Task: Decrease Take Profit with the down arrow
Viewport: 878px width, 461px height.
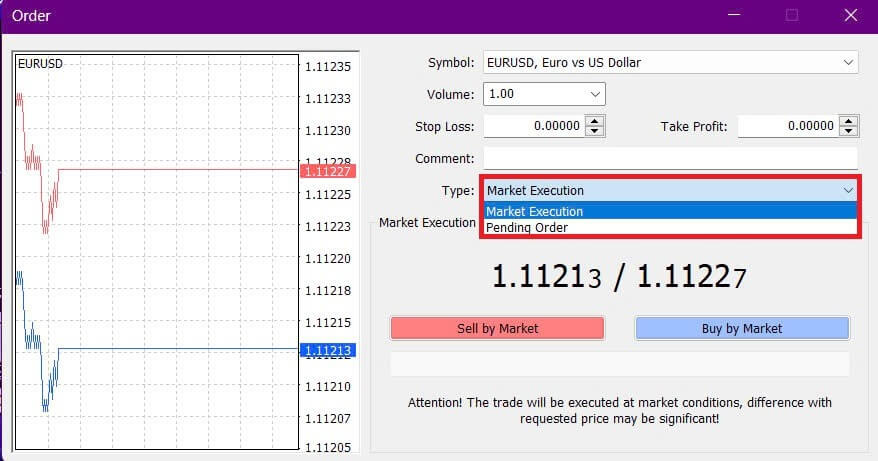Action: coord(849,131)
